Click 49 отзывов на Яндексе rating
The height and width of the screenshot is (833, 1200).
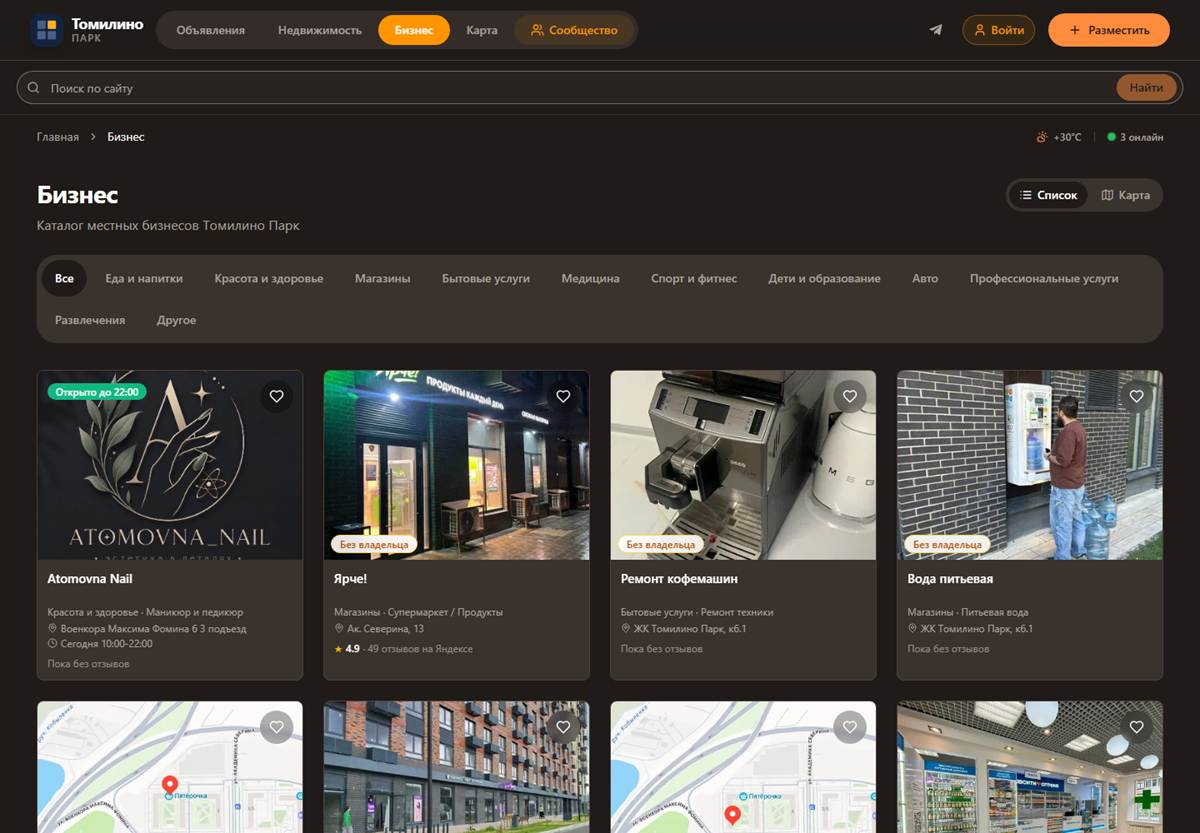(403, 649)
